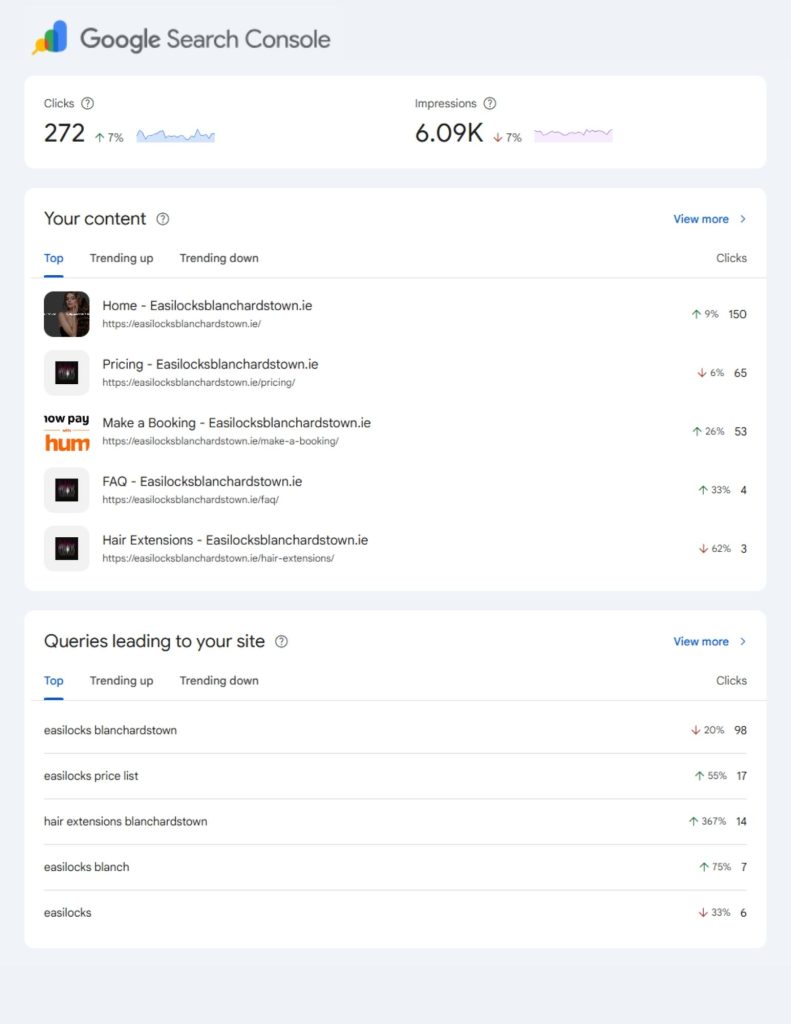
Task: Expand Your content with the chevron arrow
Action: tap(742, 219)
